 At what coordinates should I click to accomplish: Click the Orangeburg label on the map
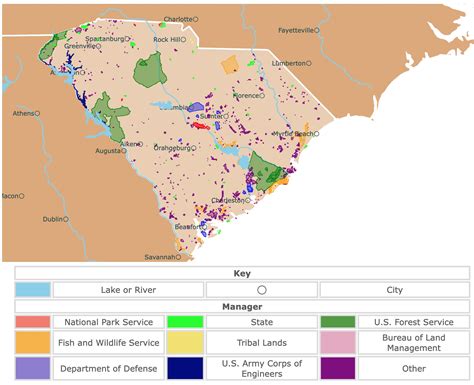(x=172, y=148)
